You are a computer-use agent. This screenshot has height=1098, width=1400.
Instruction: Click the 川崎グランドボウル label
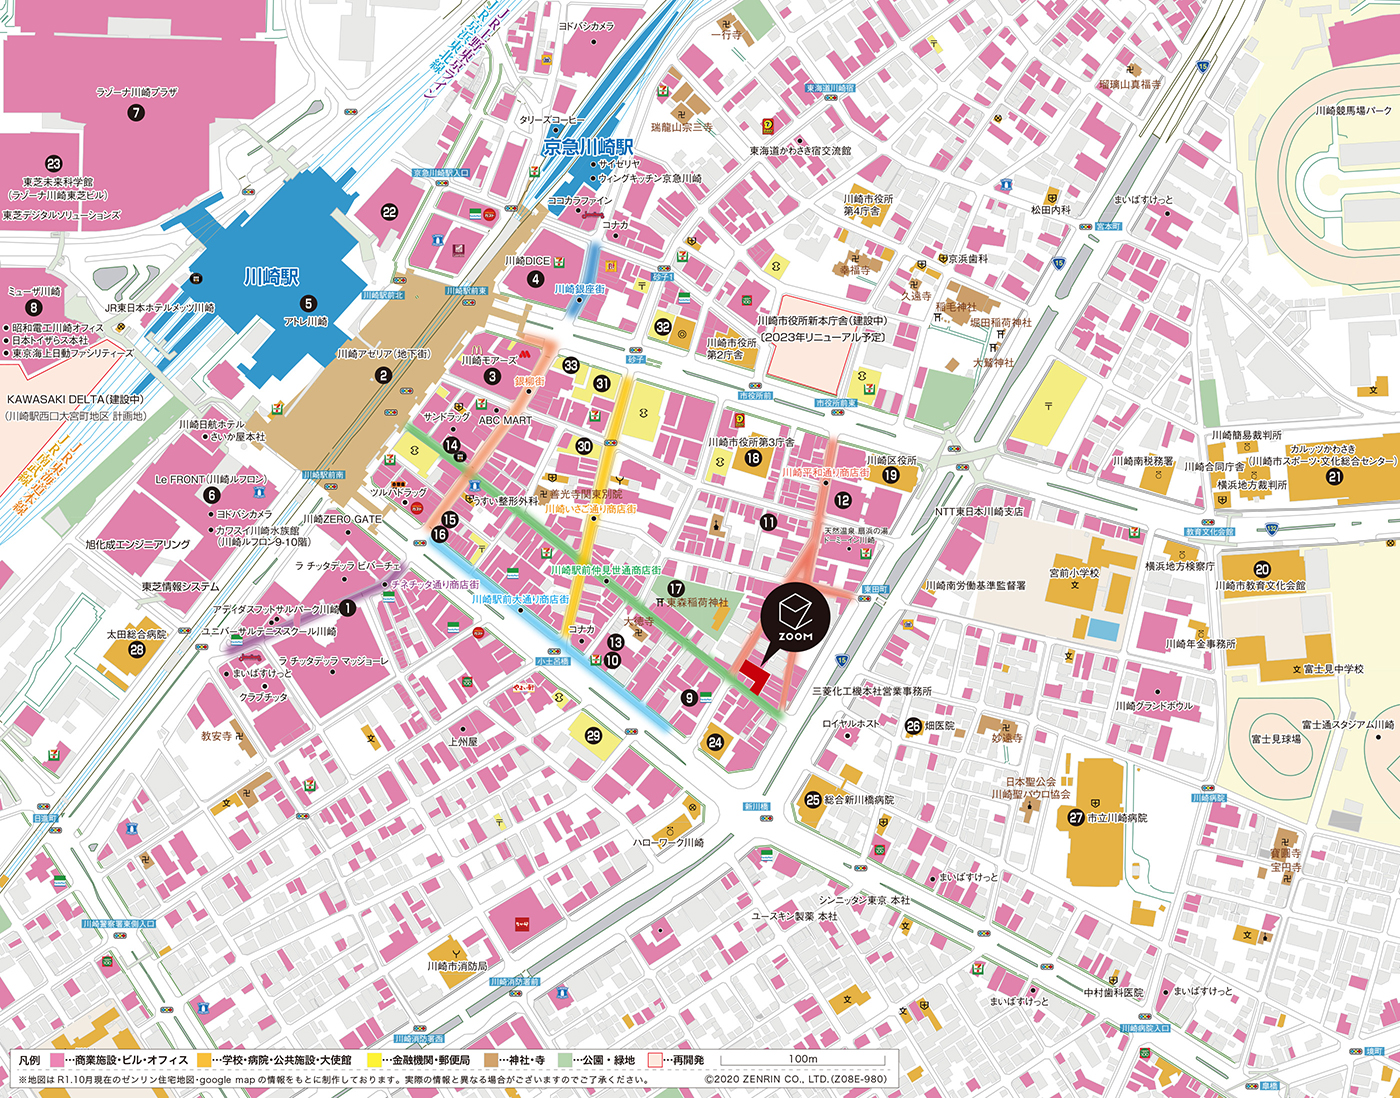(1154, 706)
